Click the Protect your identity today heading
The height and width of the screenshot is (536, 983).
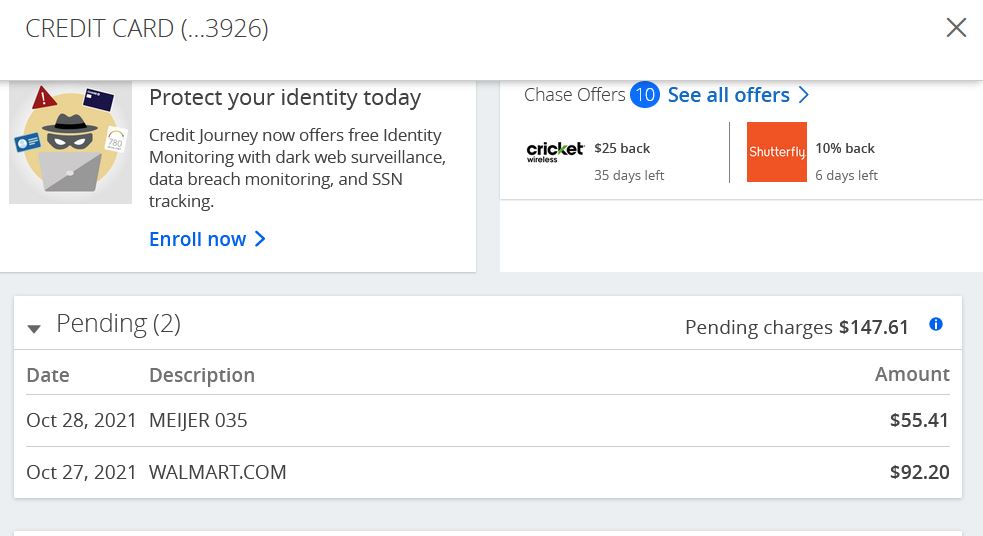click(x=285, y=98)
